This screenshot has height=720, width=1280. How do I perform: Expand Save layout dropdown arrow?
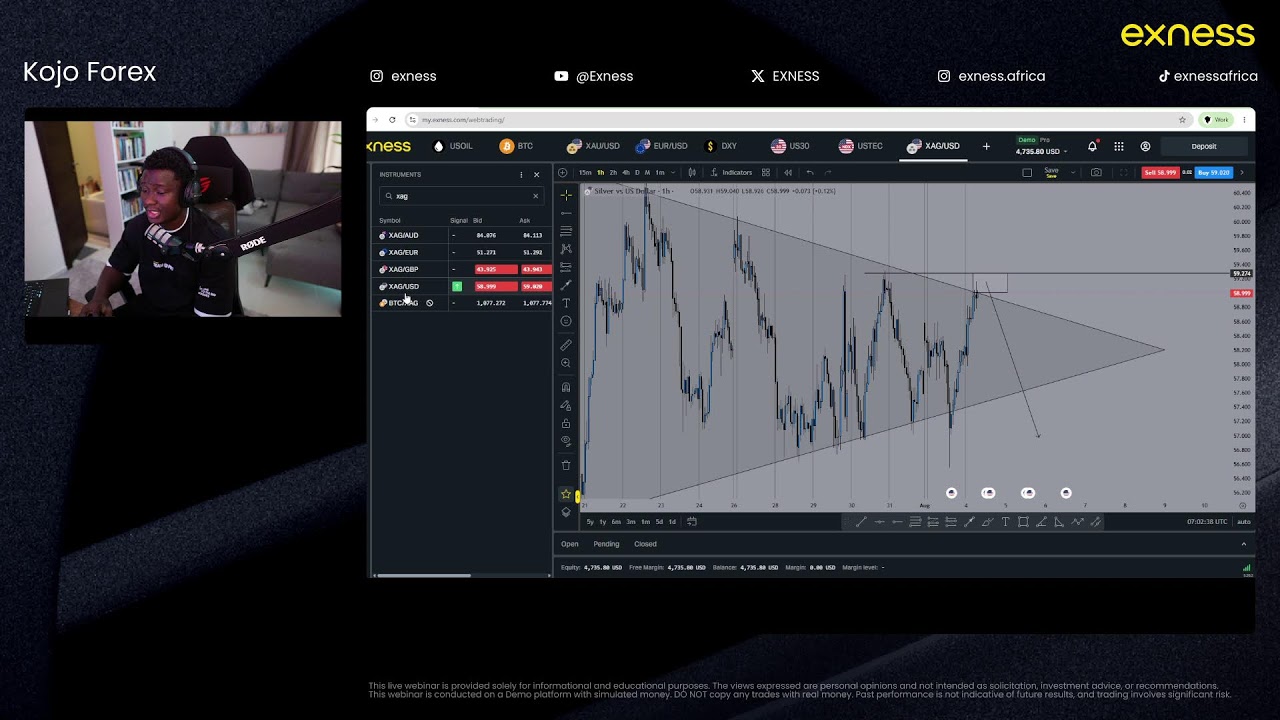pos(1073,172)
